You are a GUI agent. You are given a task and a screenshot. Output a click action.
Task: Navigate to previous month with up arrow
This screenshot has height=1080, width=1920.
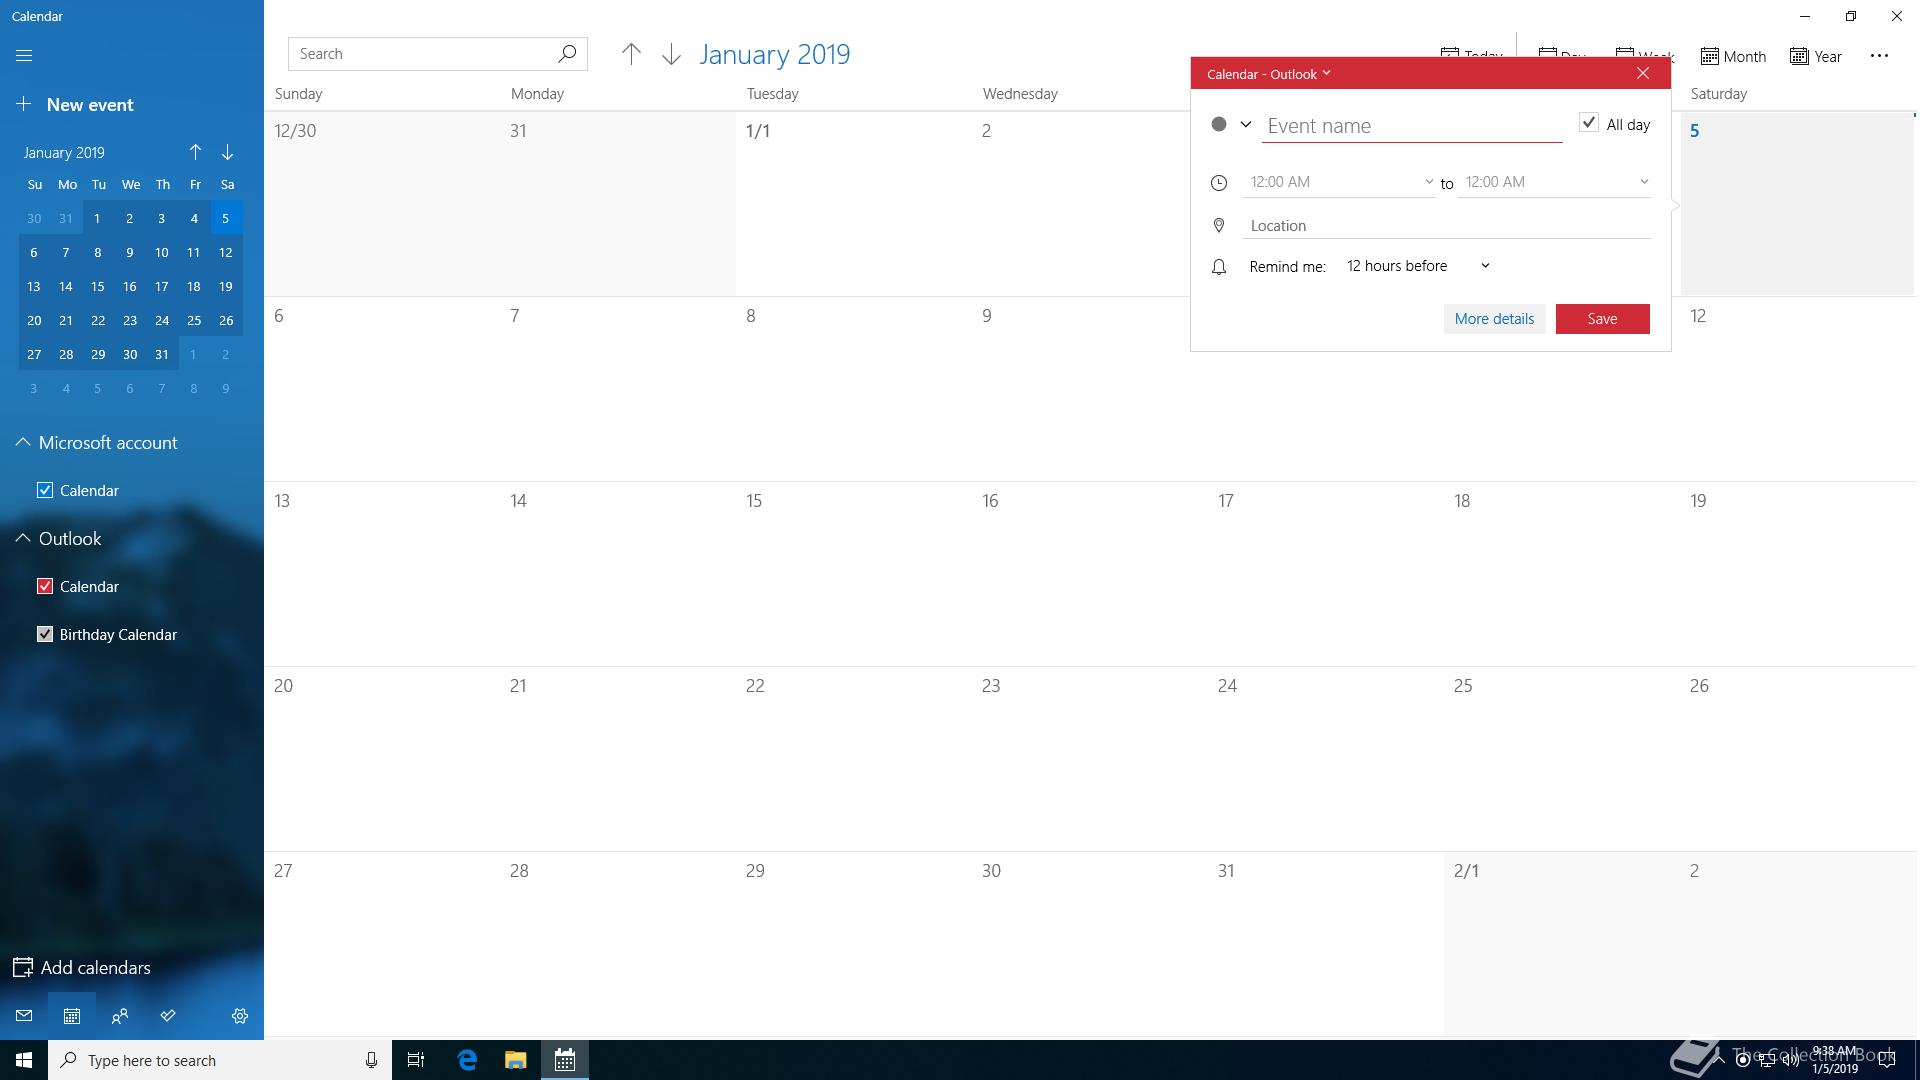point(631,54)
